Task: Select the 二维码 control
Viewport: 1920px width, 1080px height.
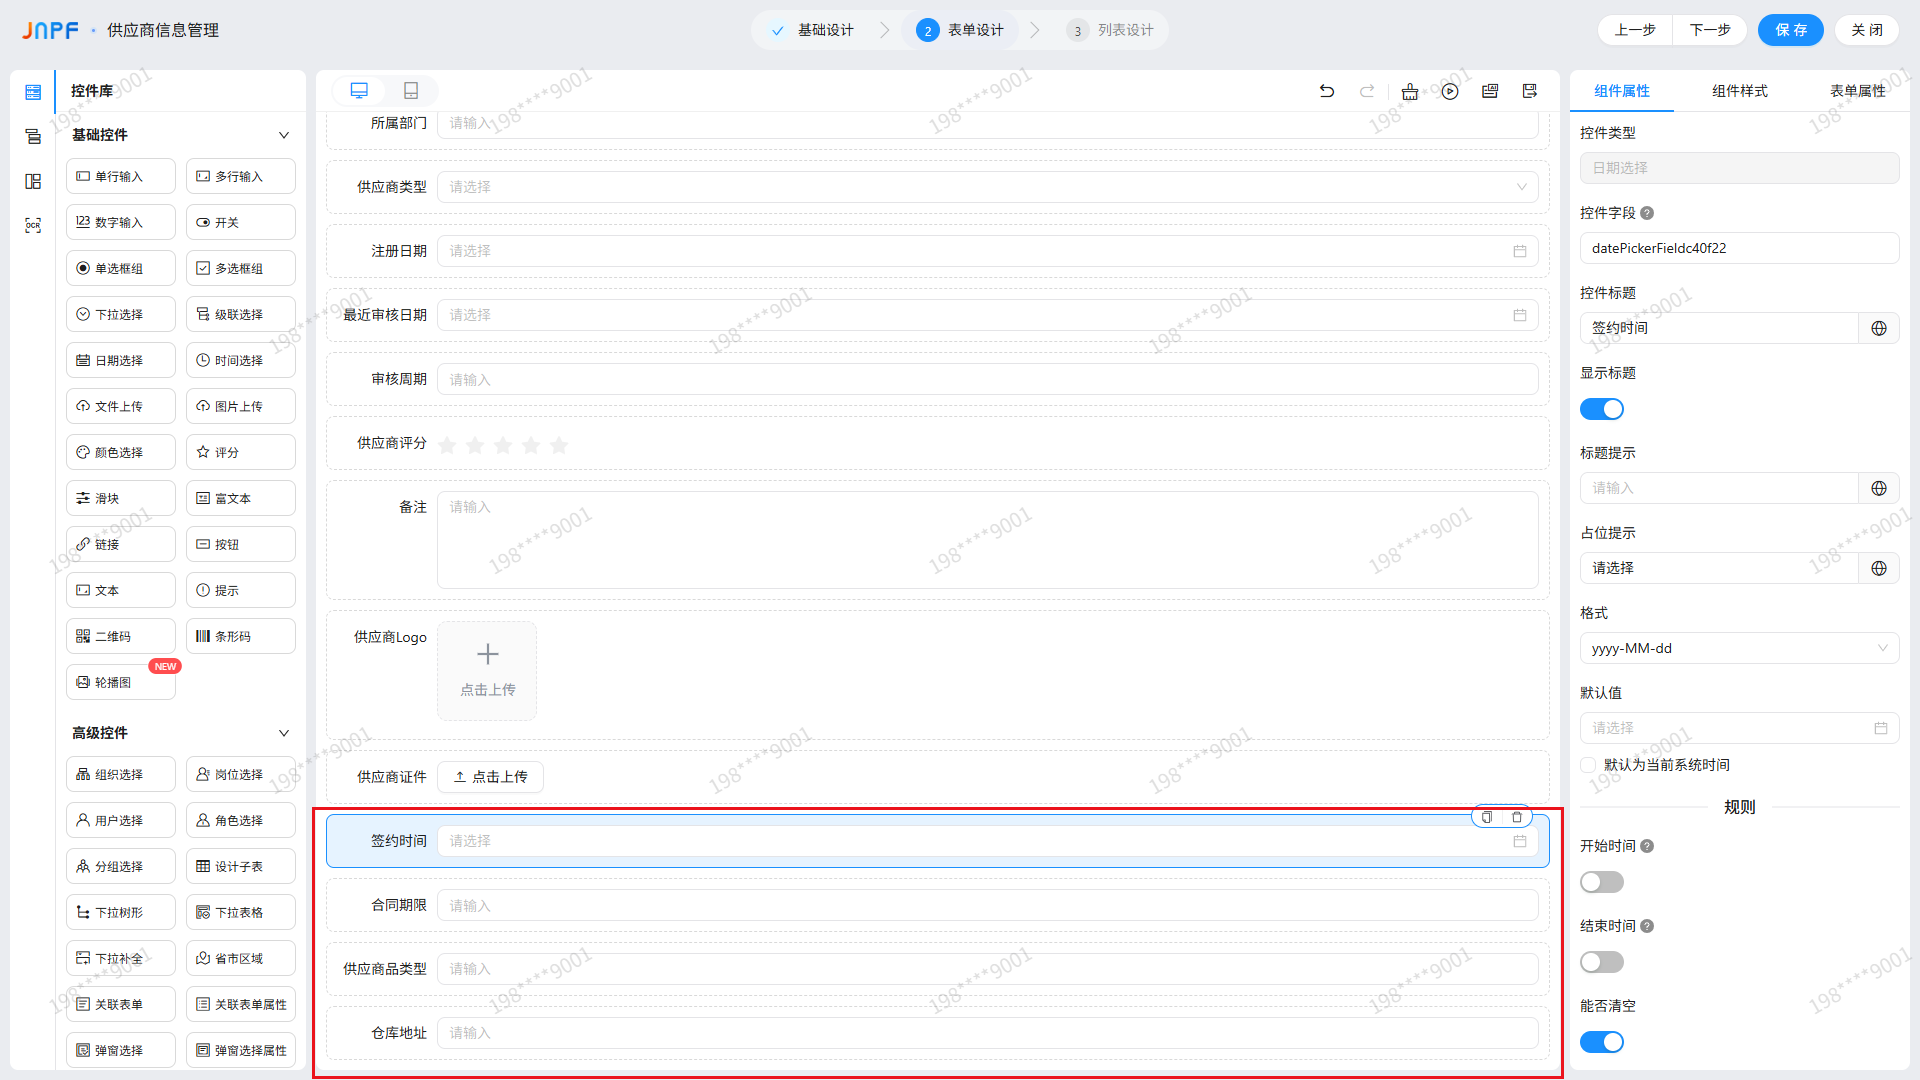Action: tap(121, 636)
